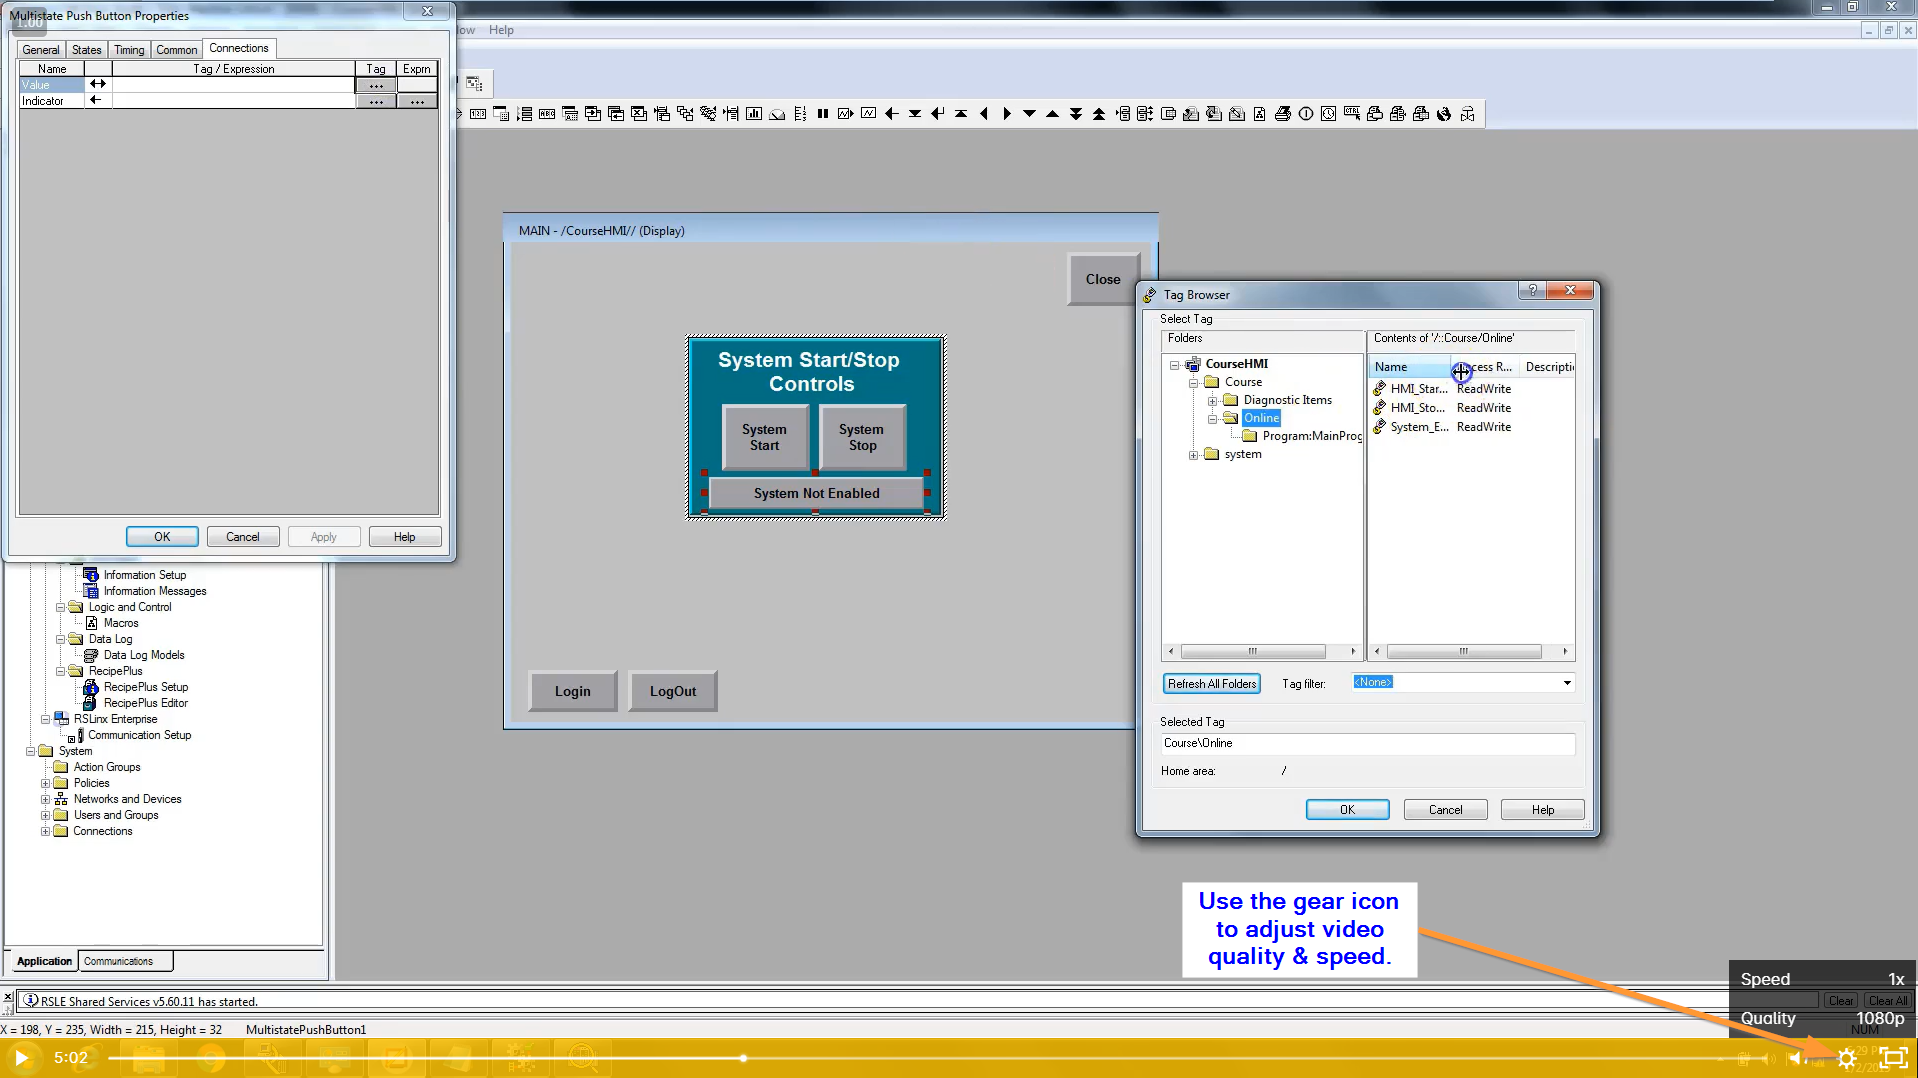Switch to the Communications tab
Screen dimensions: 1918x1078
(118, 961)
